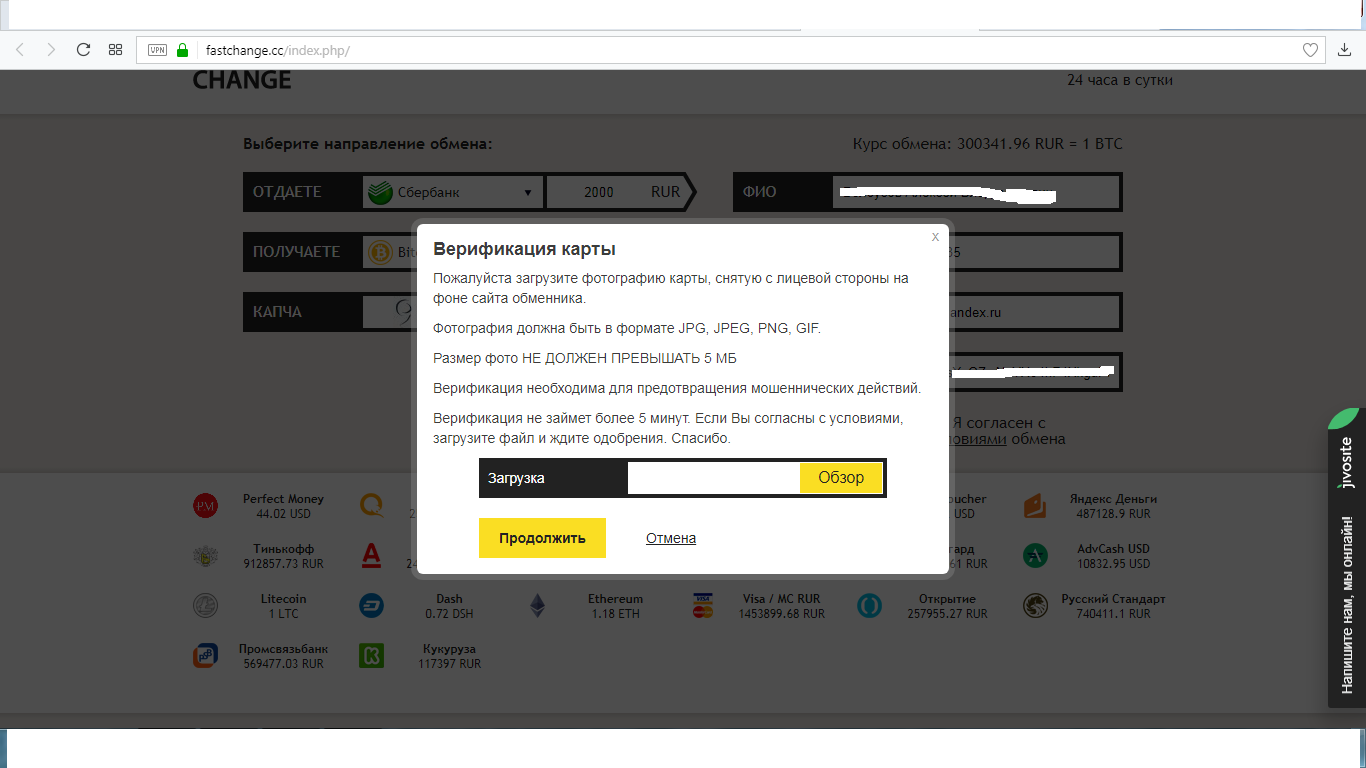Choose the AdvCash USD icon
This screenshot has width=1366, height=768.
(x=1035, y=555)
